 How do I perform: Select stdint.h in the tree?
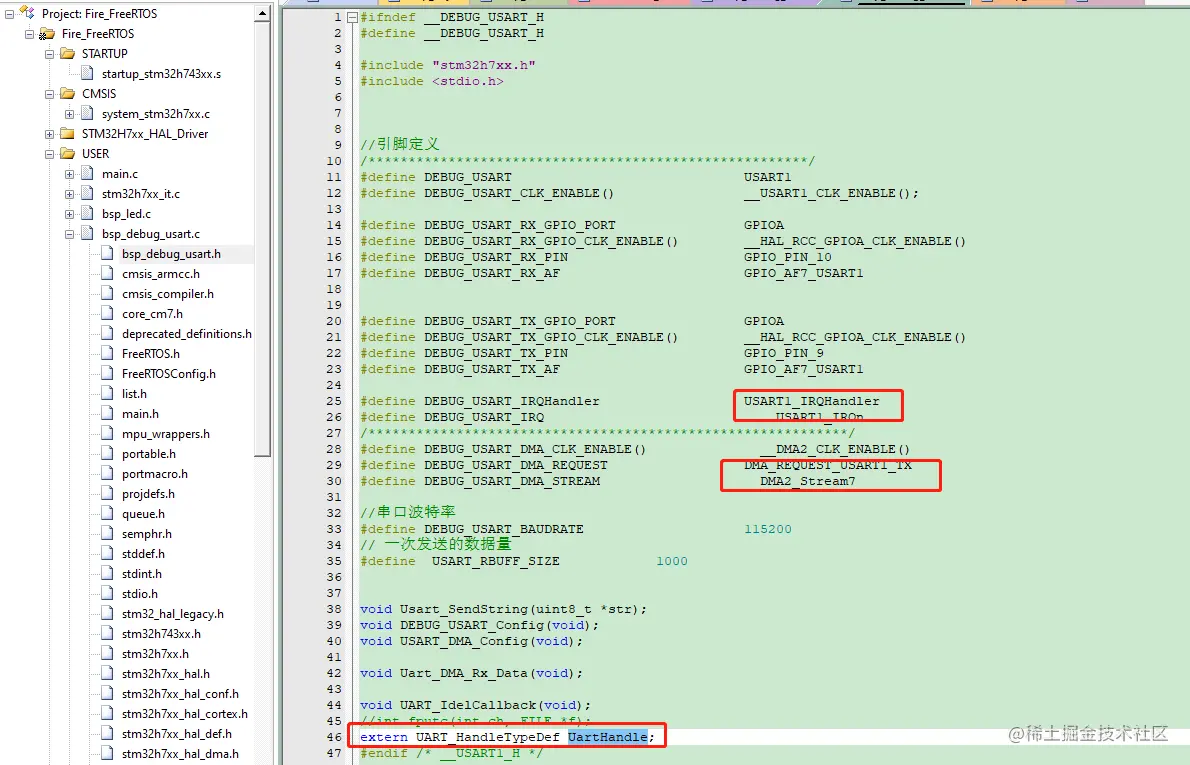pyautogui.click(x=142, y=574)
